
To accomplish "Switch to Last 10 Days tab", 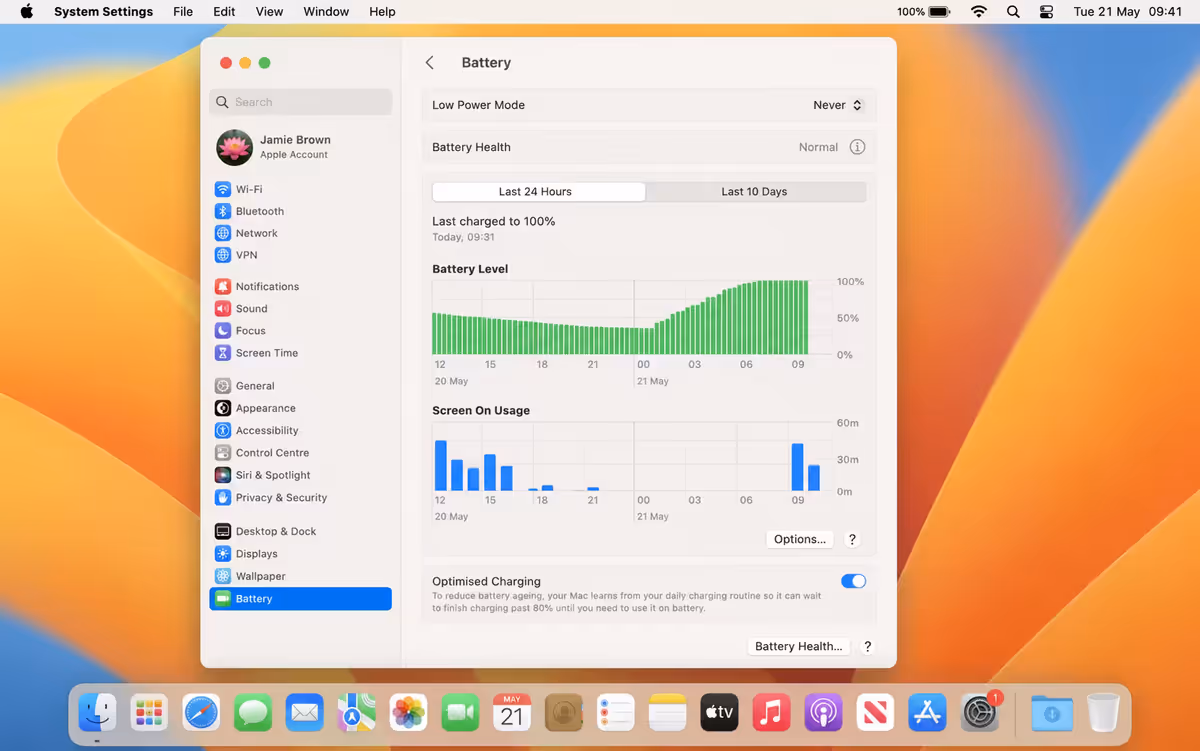I will click(755, 191).
